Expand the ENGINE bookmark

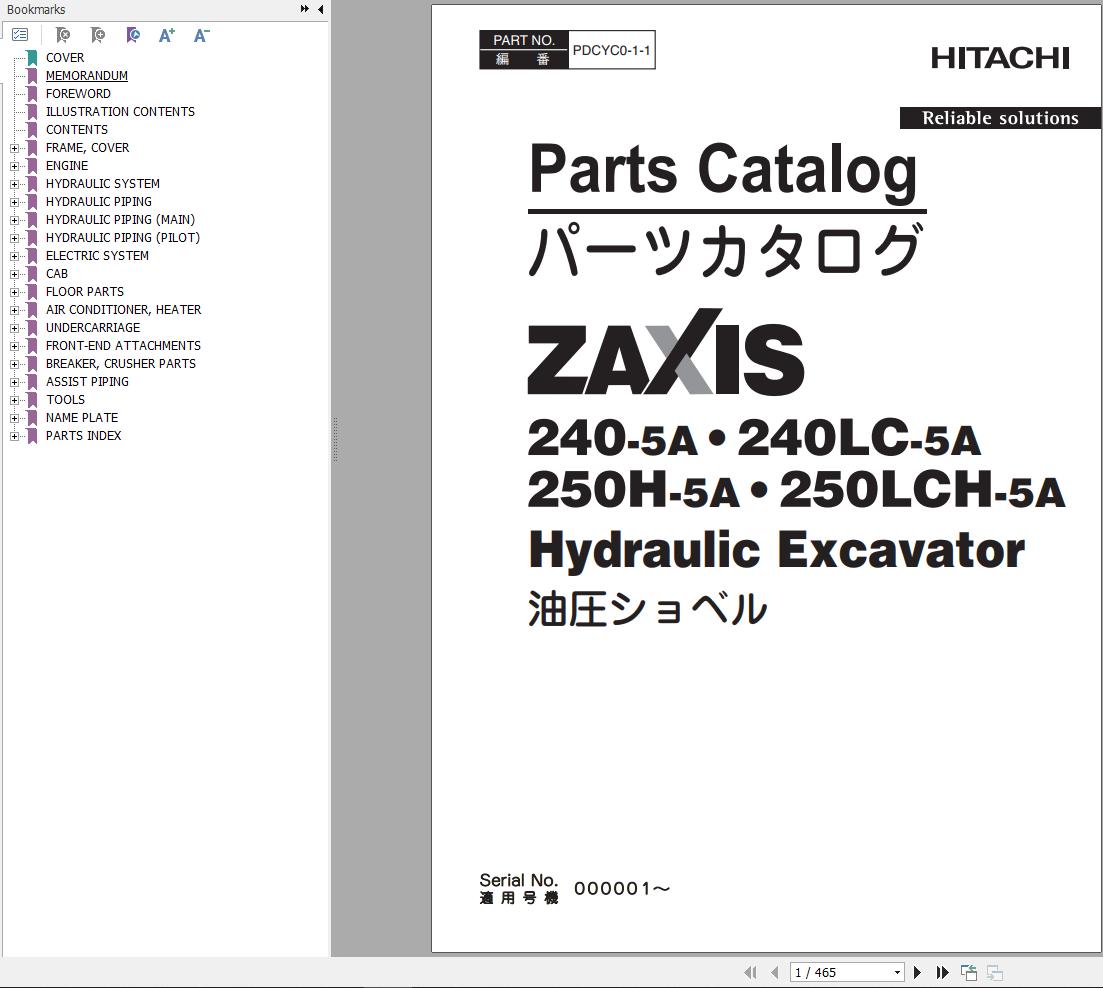pos(14,166)
